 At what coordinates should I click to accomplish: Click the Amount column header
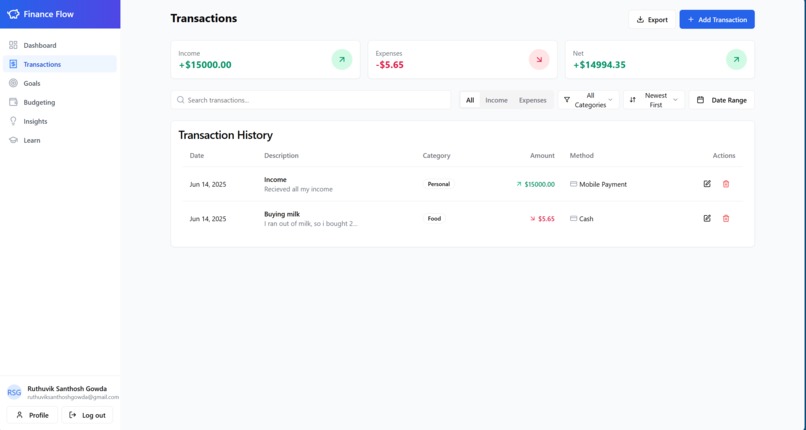pyautogui.click(x=542, y=156)
